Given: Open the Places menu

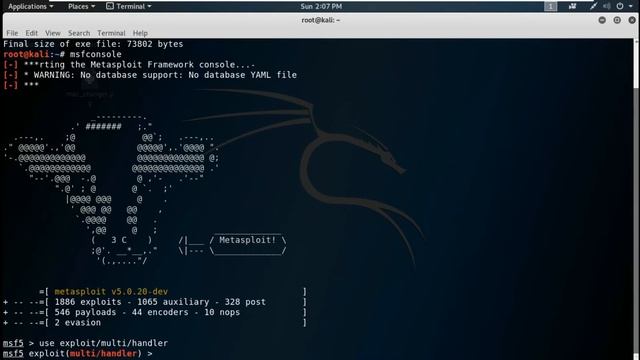Looking at the screenshot, I should [x=81, y=6].
